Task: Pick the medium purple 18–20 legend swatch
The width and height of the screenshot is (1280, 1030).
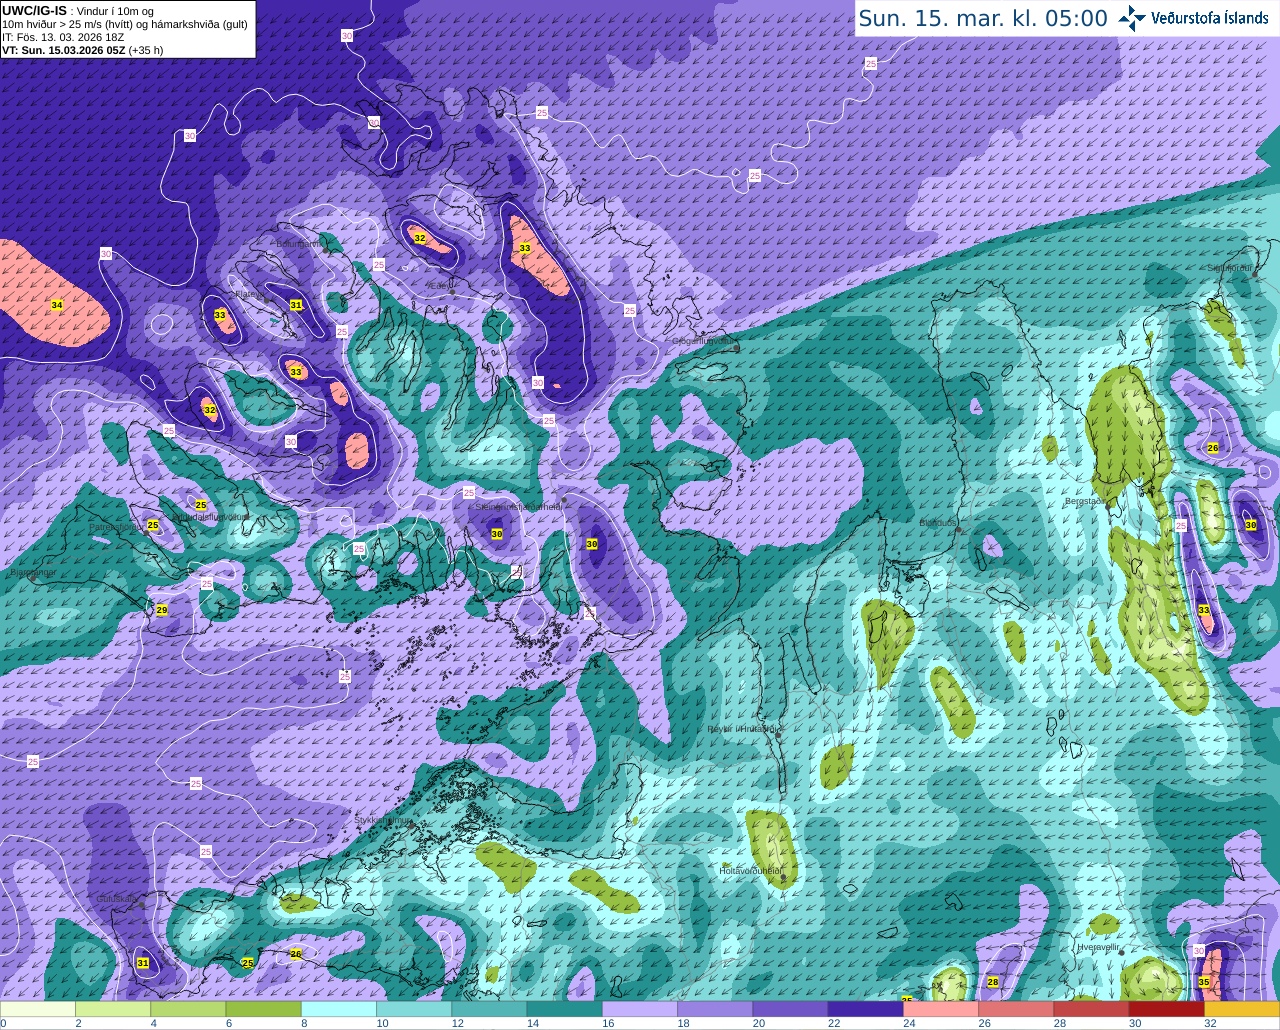Action: pyautogui.click(x=715, y=1009)
